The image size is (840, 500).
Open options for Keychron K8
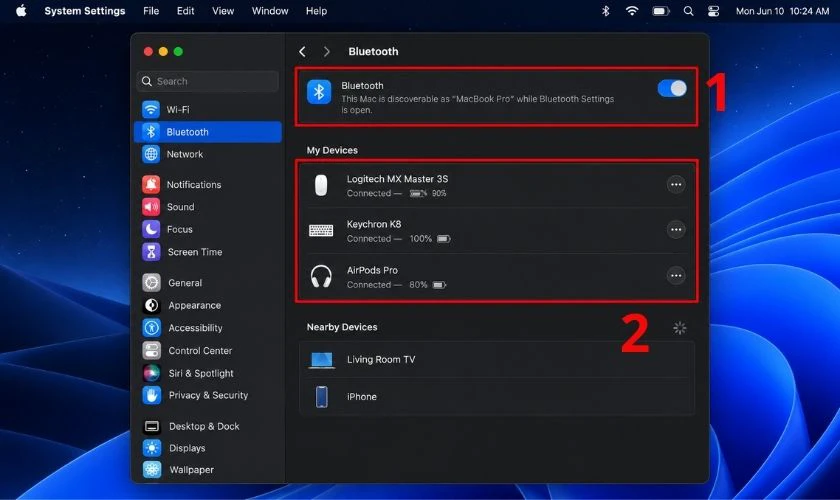pyautogui.click(x=676, y=230)
